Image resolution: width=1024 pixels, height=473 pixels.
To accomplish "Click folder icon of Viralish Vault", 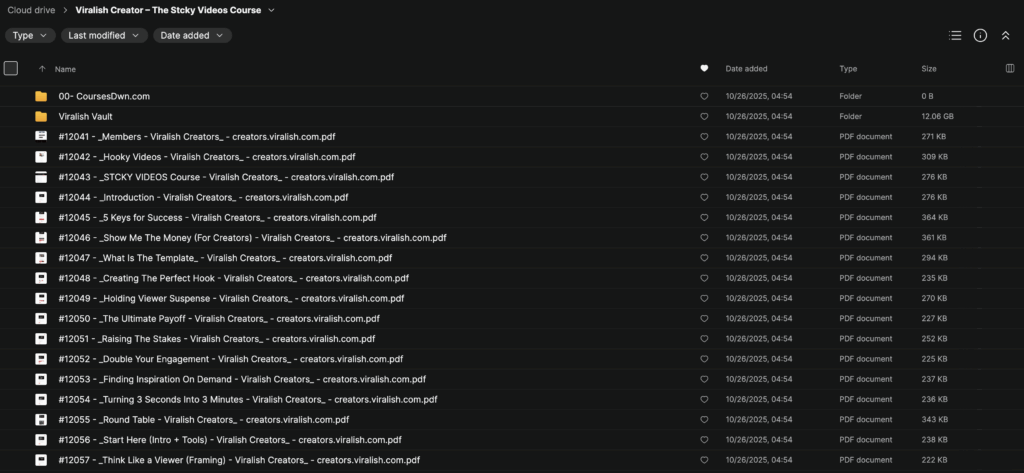I will (x=41, y=116).
